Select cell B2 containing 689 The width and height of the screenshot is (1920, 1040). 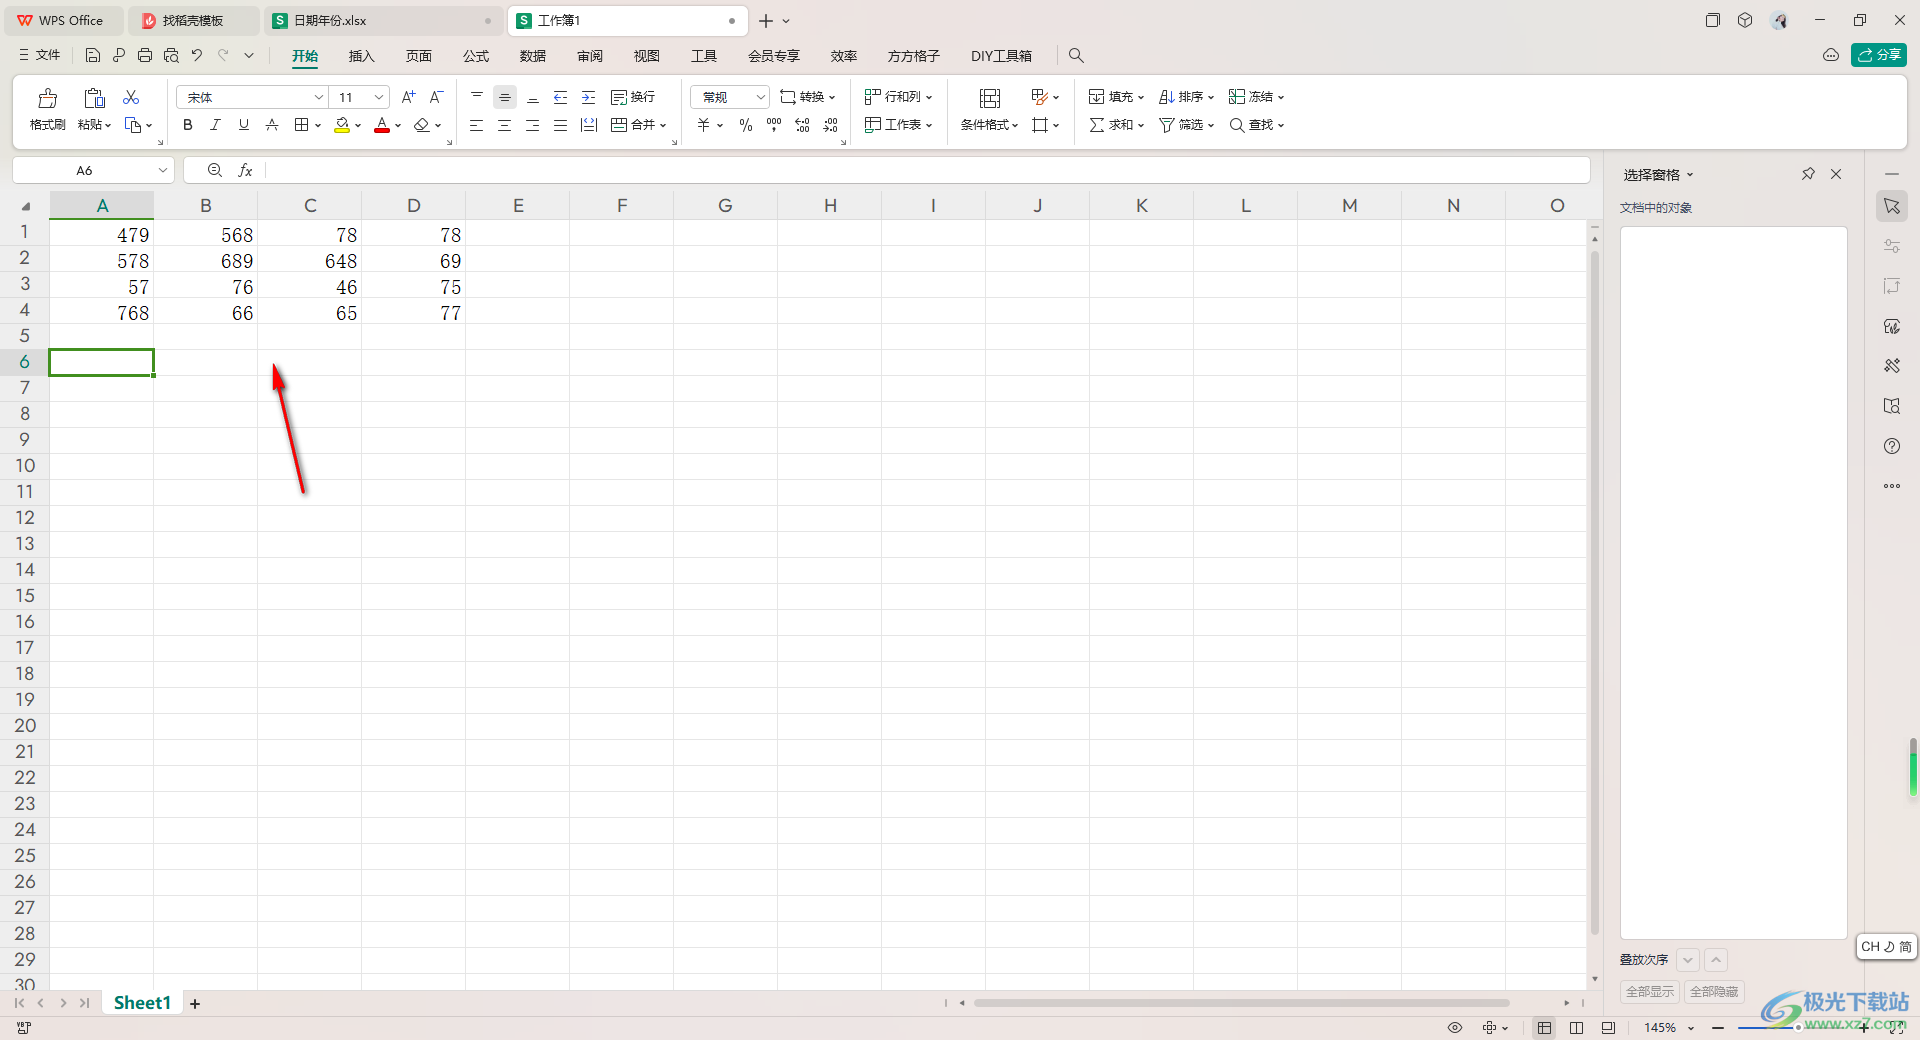(x=206, y=261)
